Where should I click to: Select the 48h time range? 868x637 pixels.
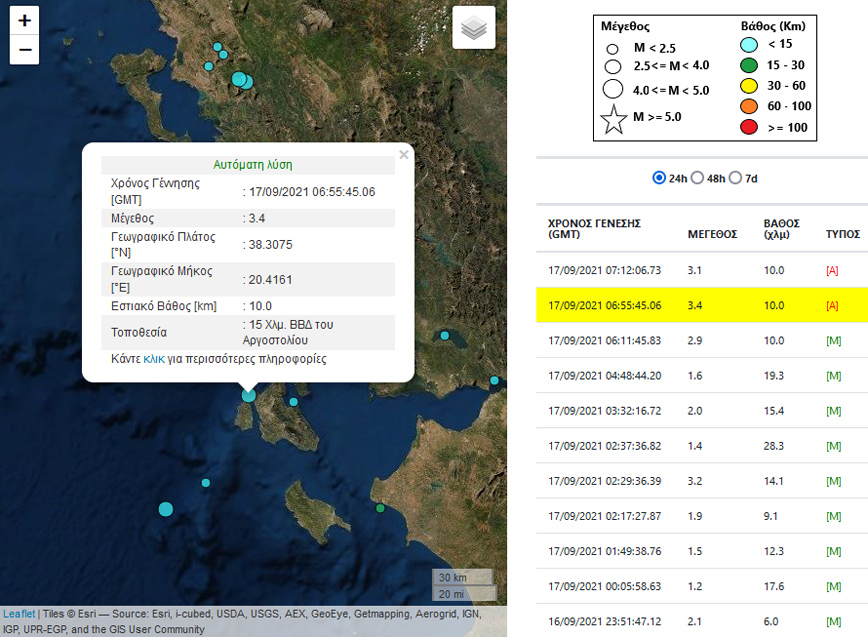pyautogui.click(x=698, y=178)
